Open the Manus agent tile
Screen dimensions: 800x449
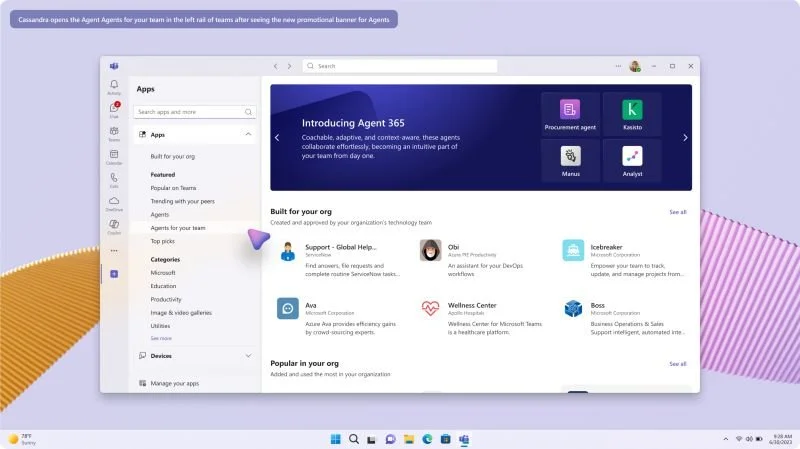click(x=570, y=161)
